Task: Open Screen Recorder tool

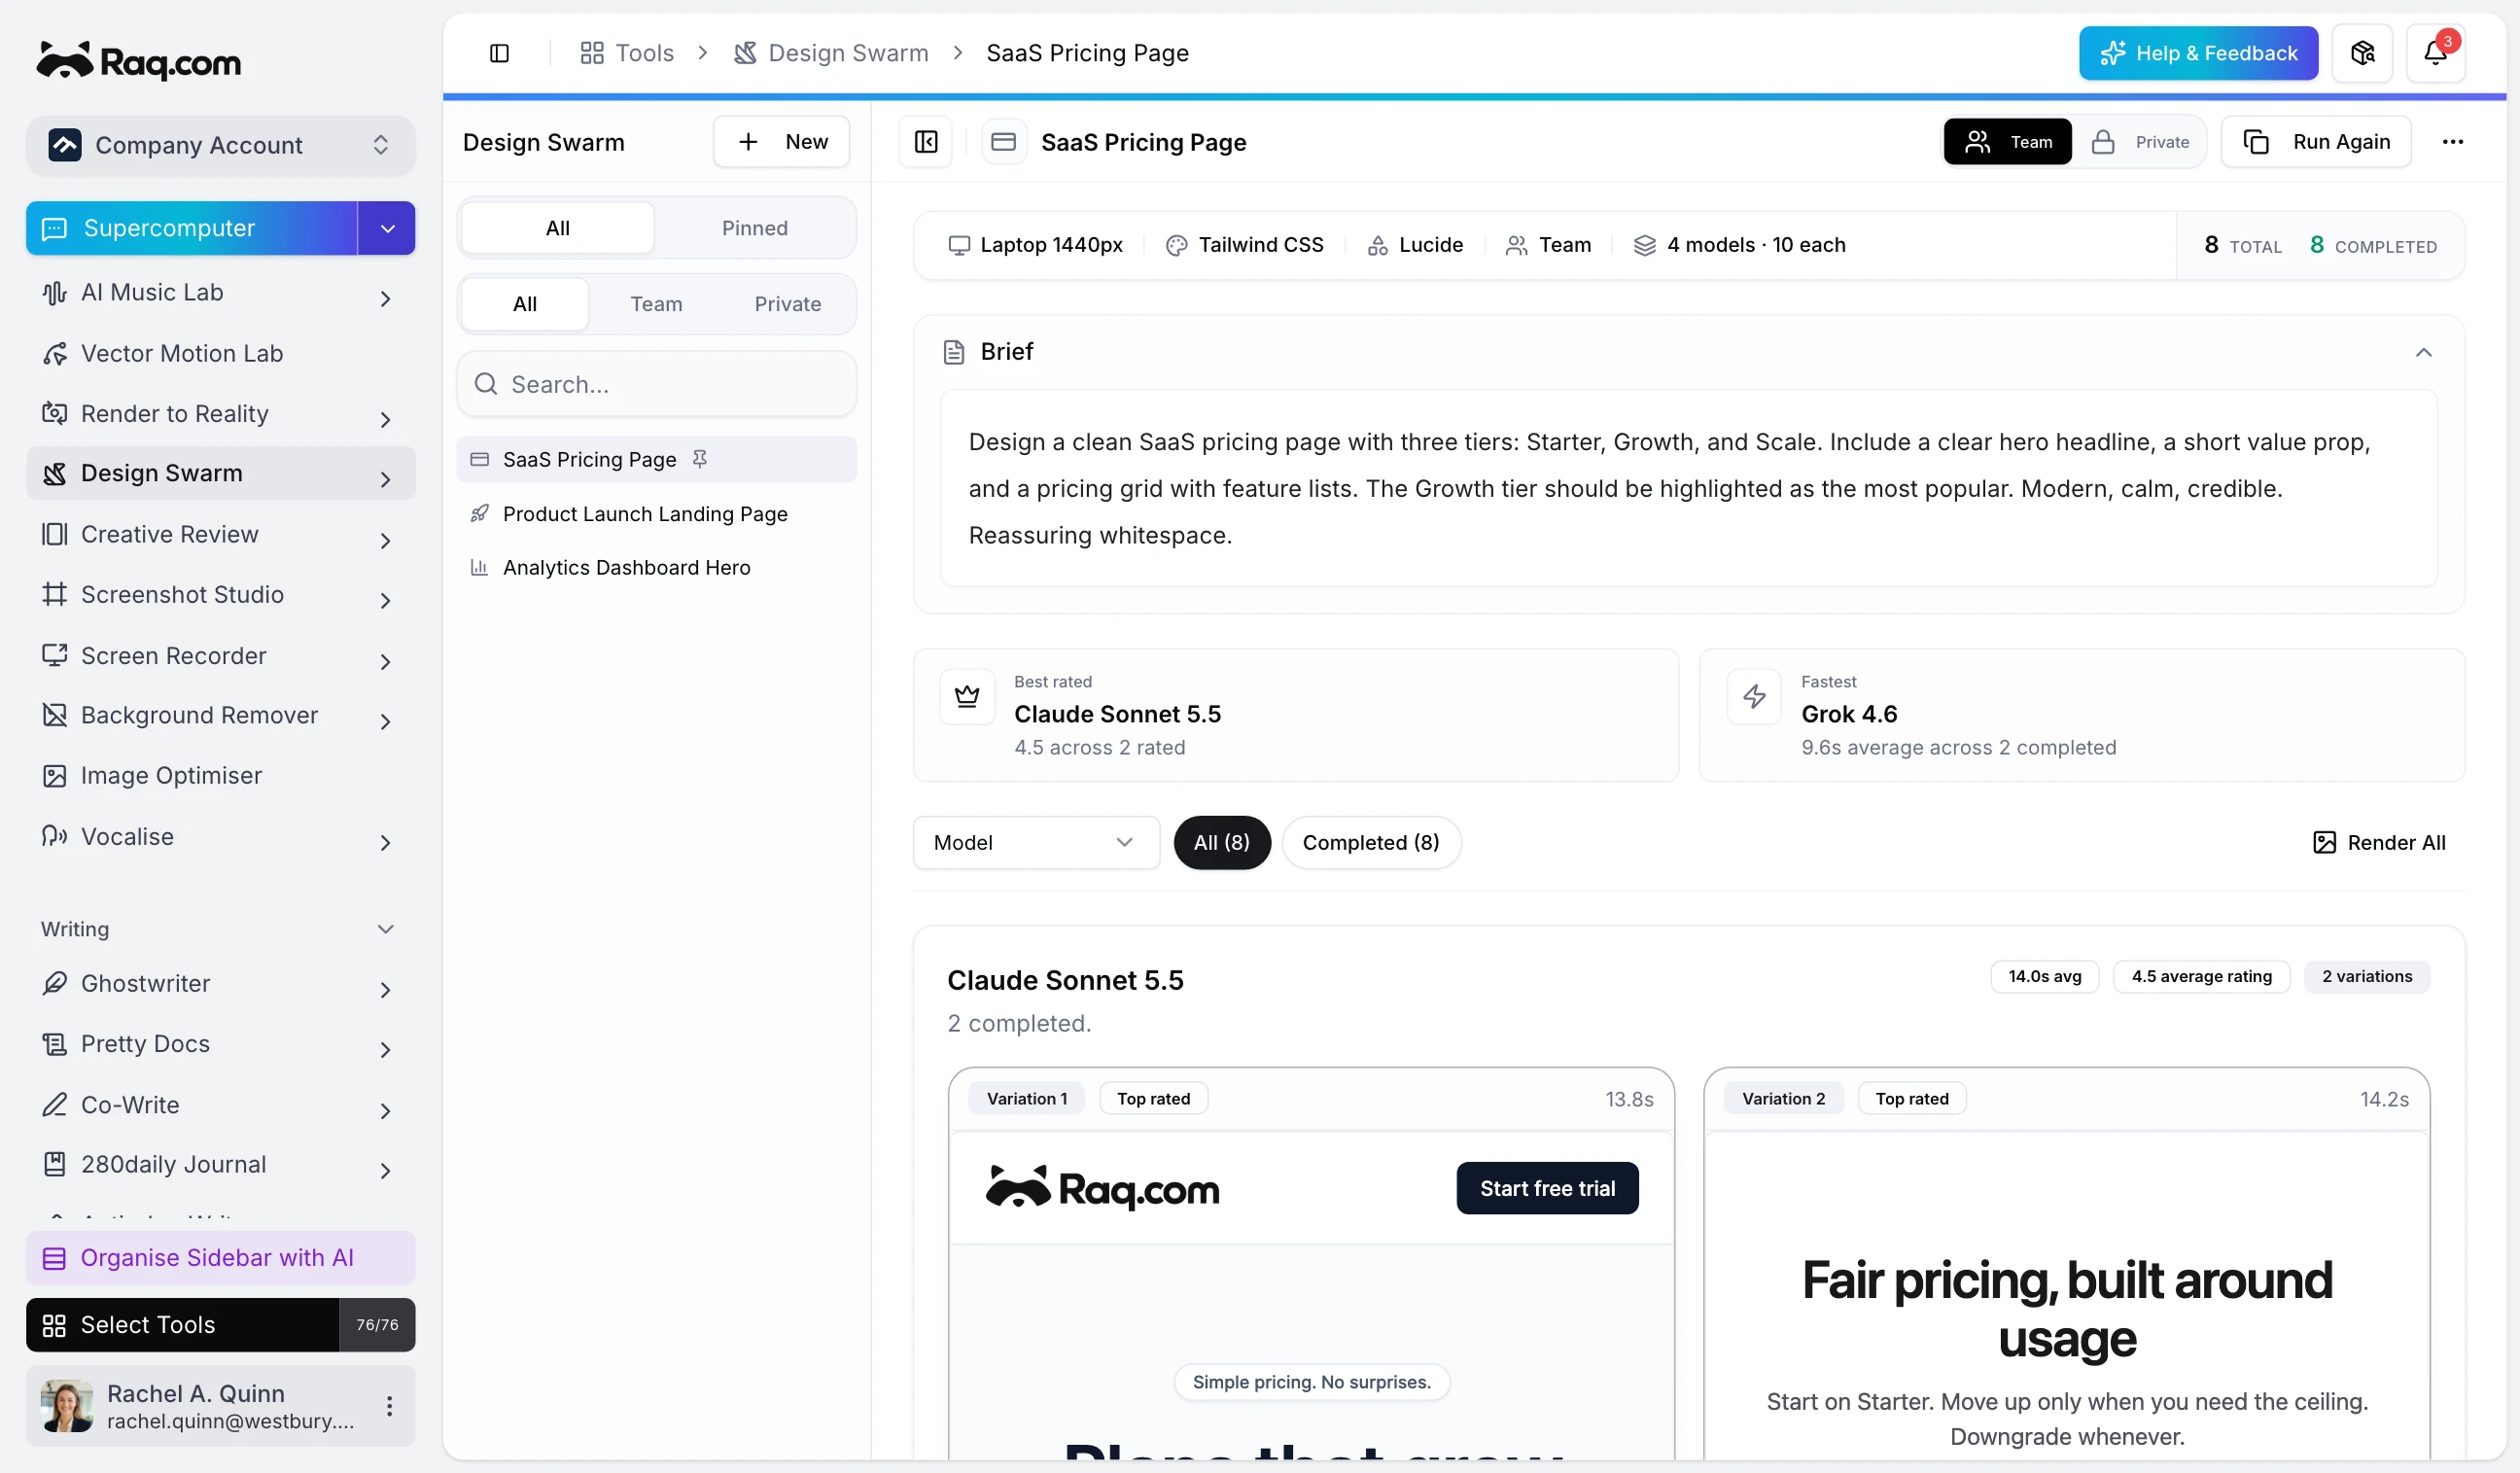Action: click(218, 656)
